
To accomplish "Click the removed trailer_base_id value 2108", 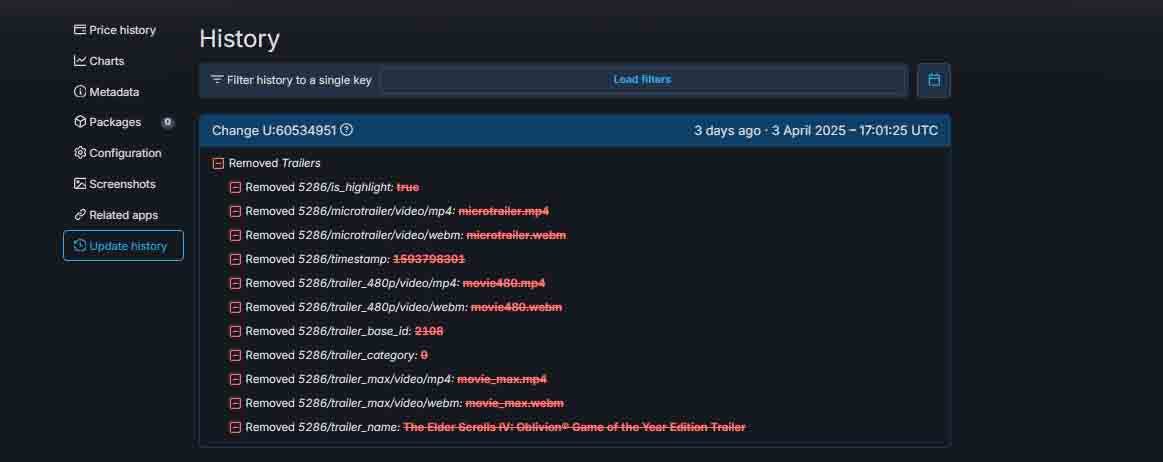I will tap(429, 331).
